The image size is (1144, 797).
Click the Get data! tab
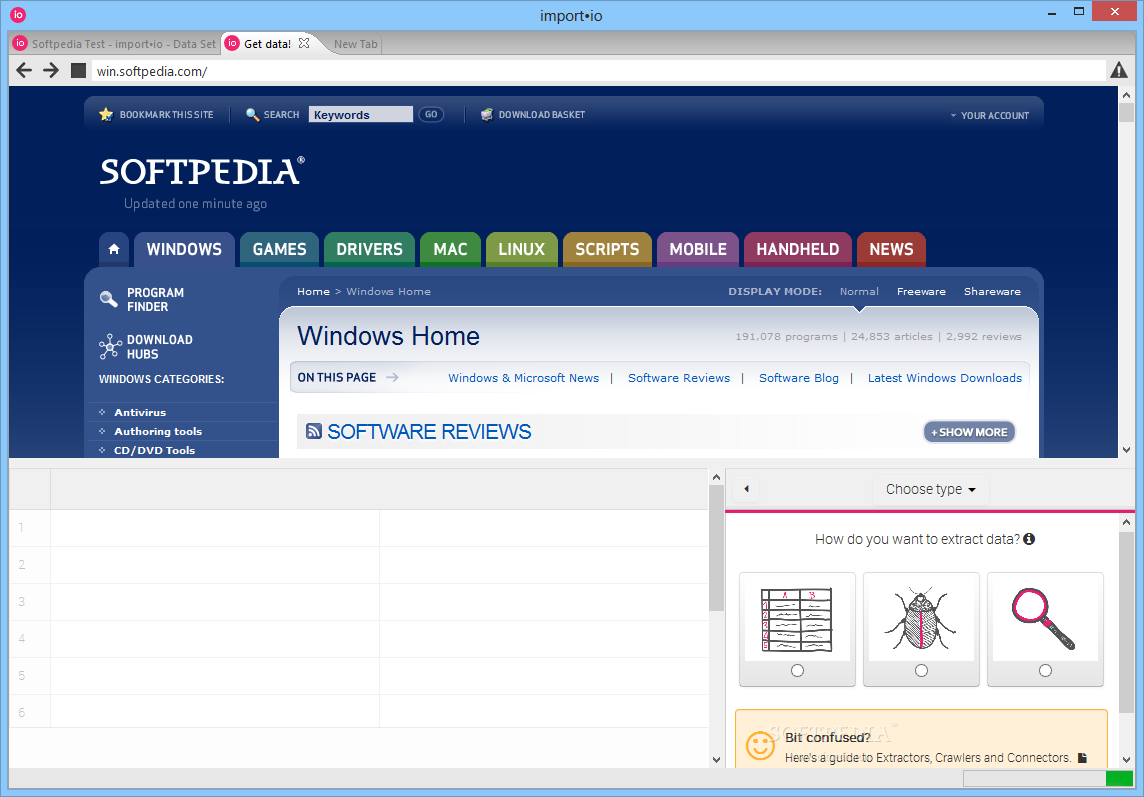point(267,44)
